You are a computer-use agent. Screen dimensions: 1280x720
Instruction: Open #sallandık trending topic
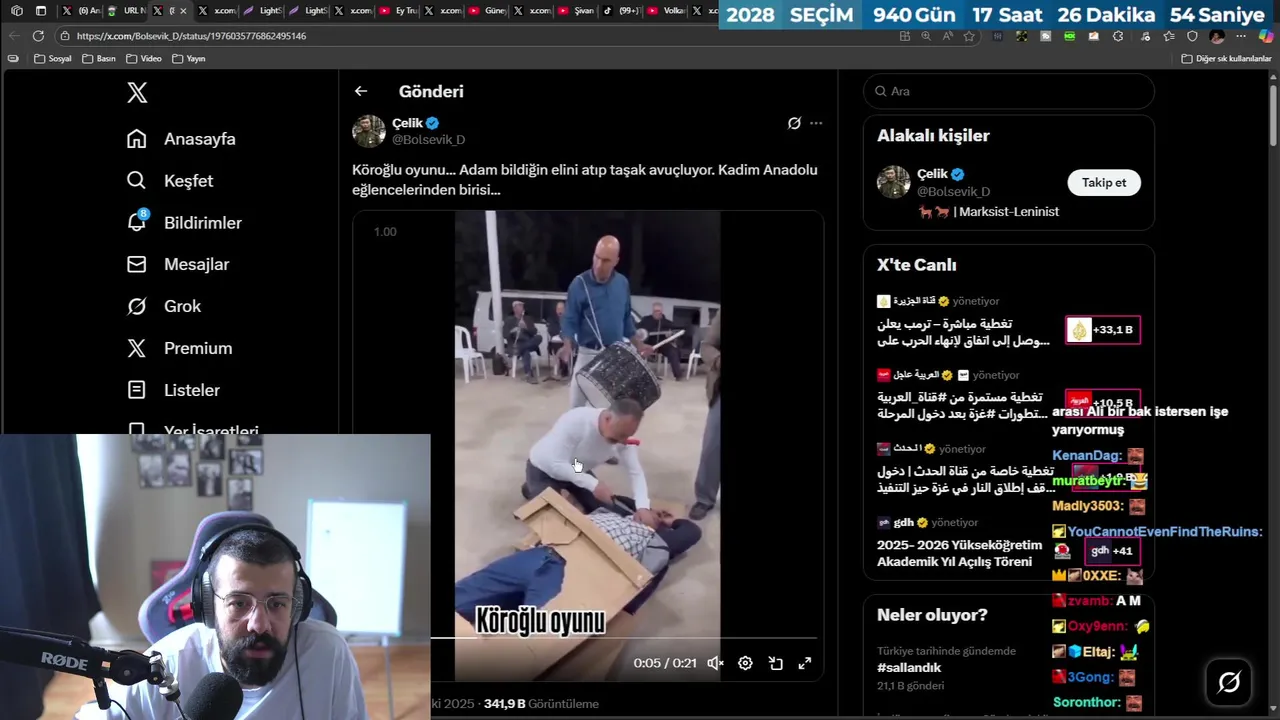909,667
